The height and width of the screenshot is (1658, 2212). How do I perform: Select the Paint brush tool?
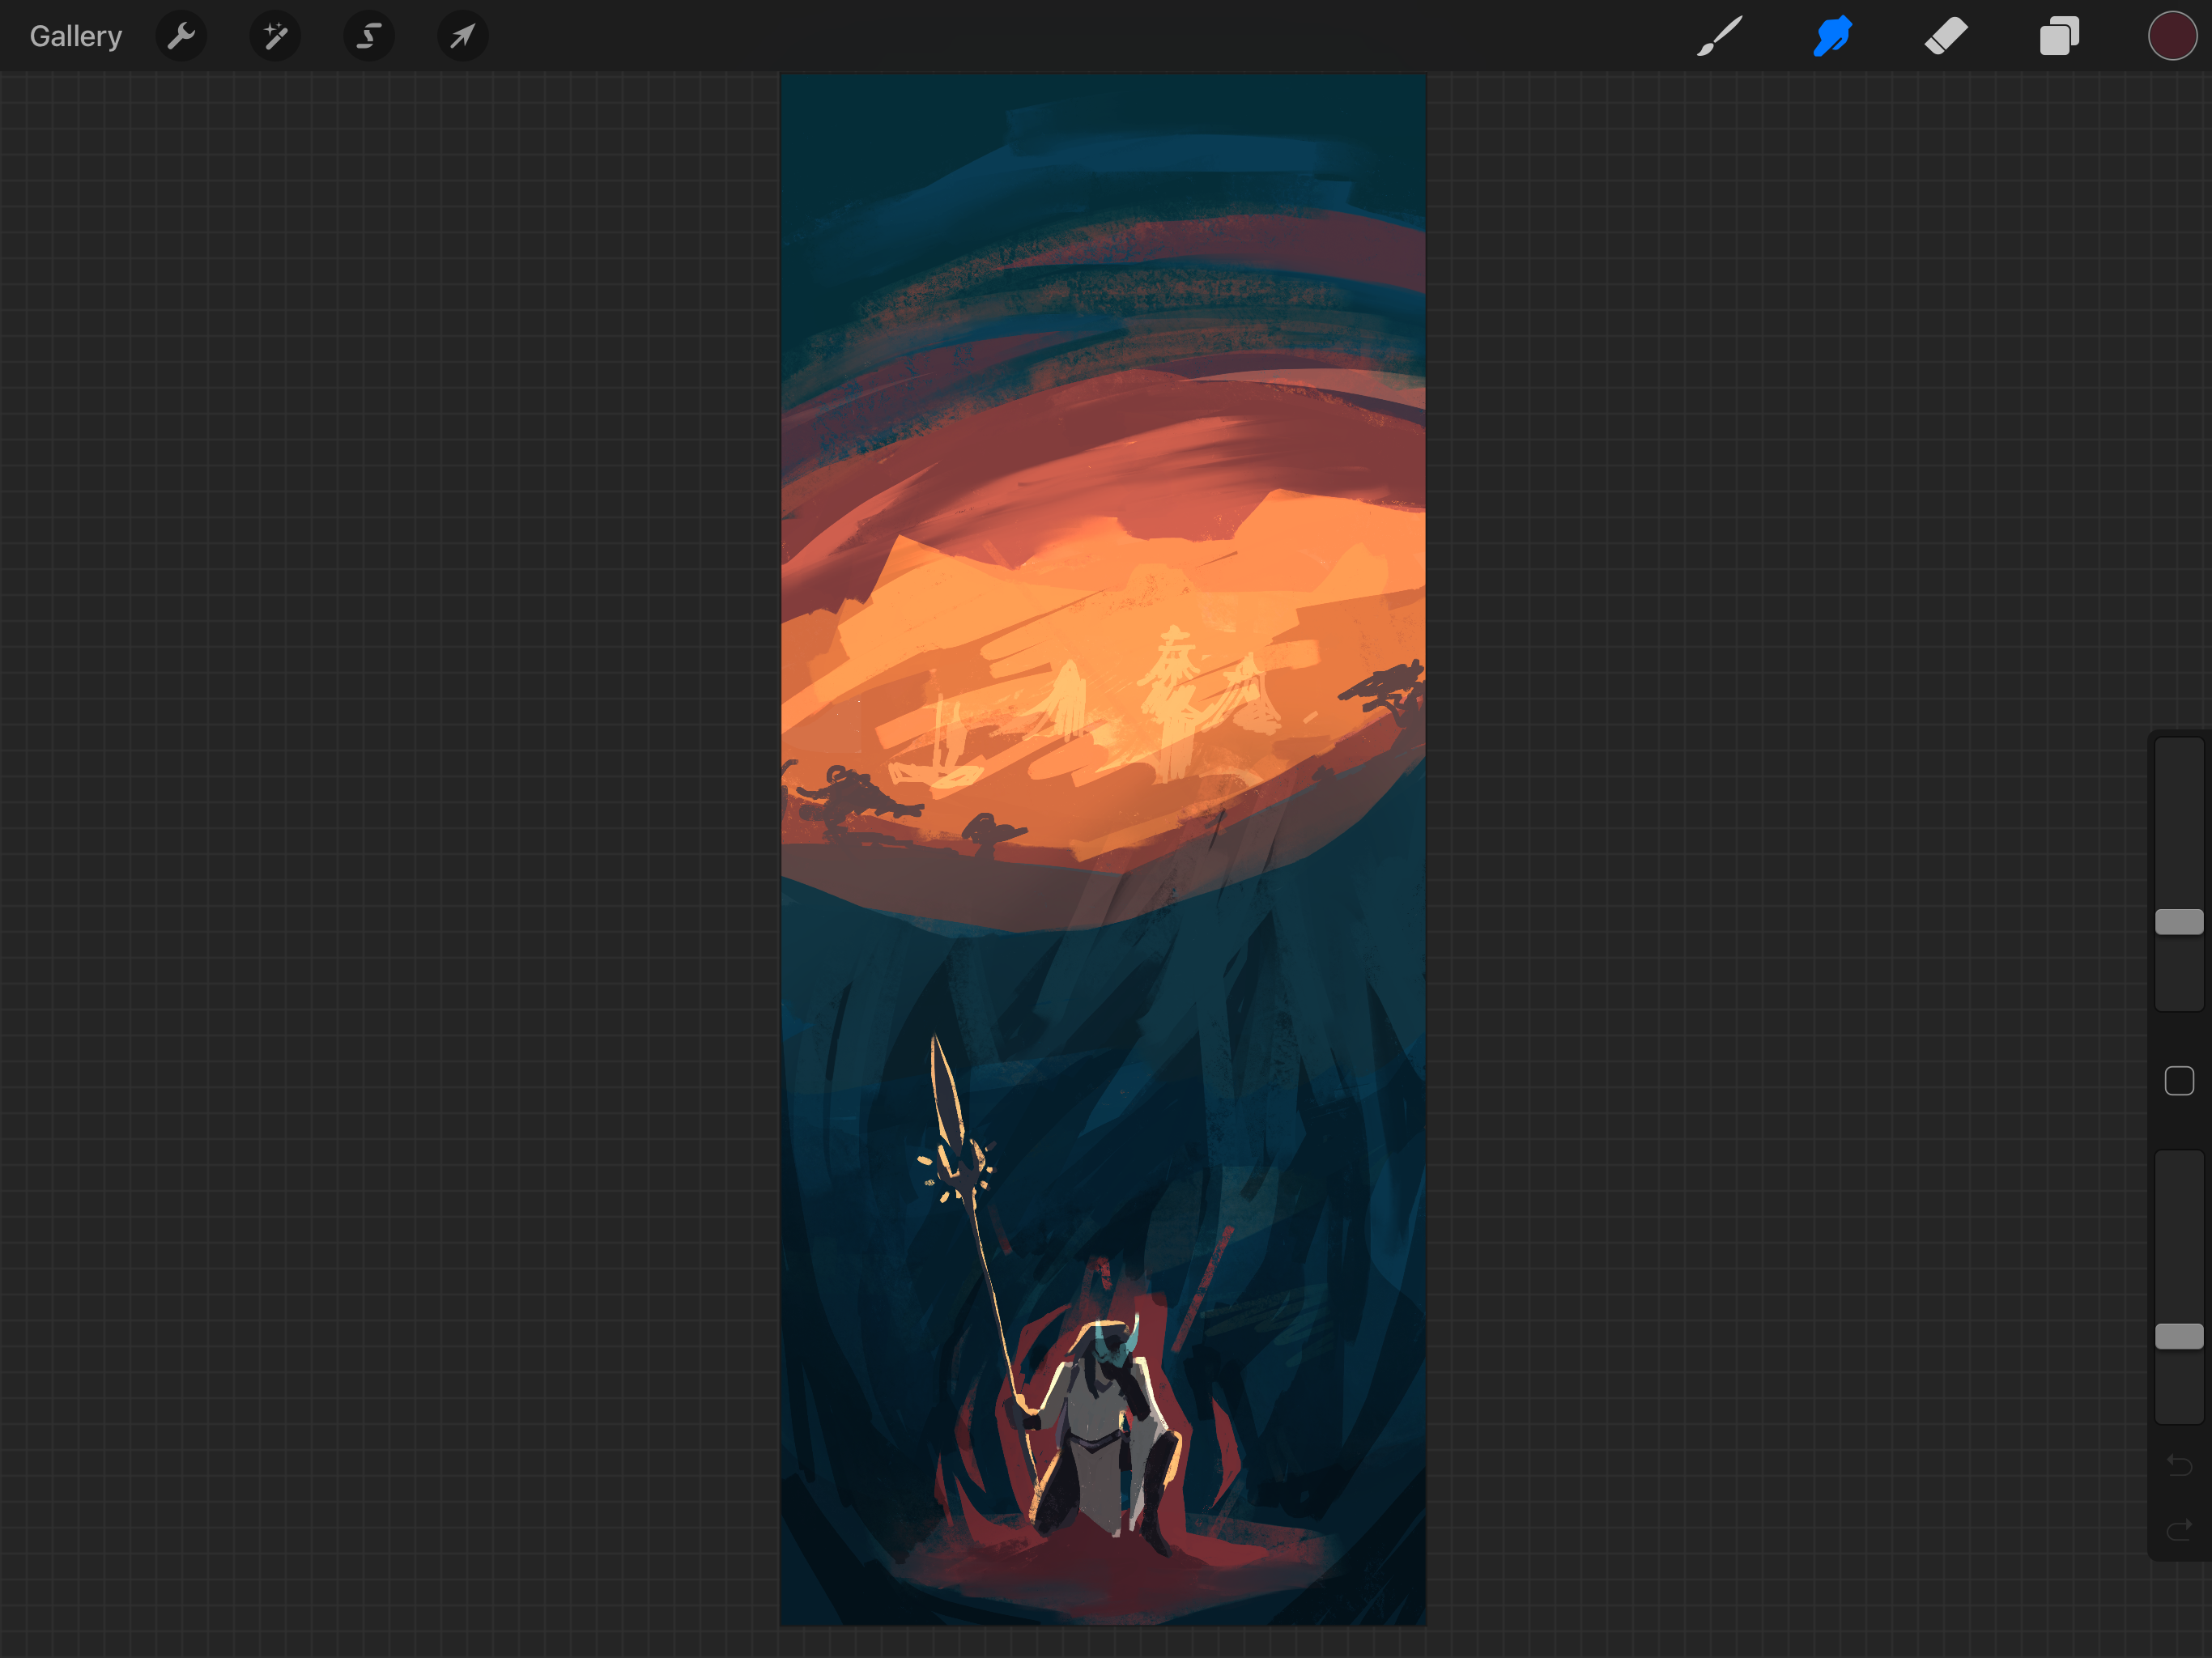click(x=1719, y=37)
